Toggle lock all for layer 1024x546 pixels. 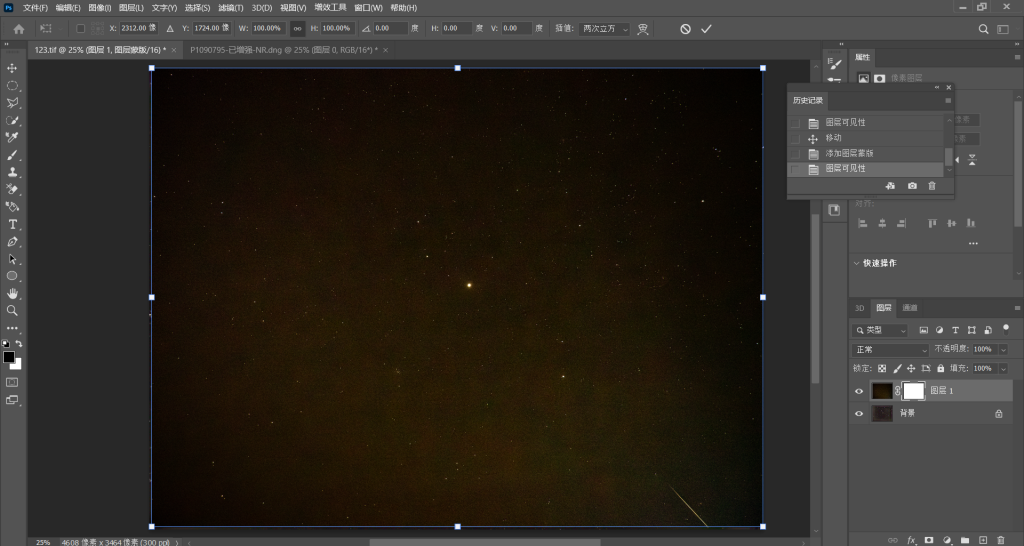tap(940, 368)
